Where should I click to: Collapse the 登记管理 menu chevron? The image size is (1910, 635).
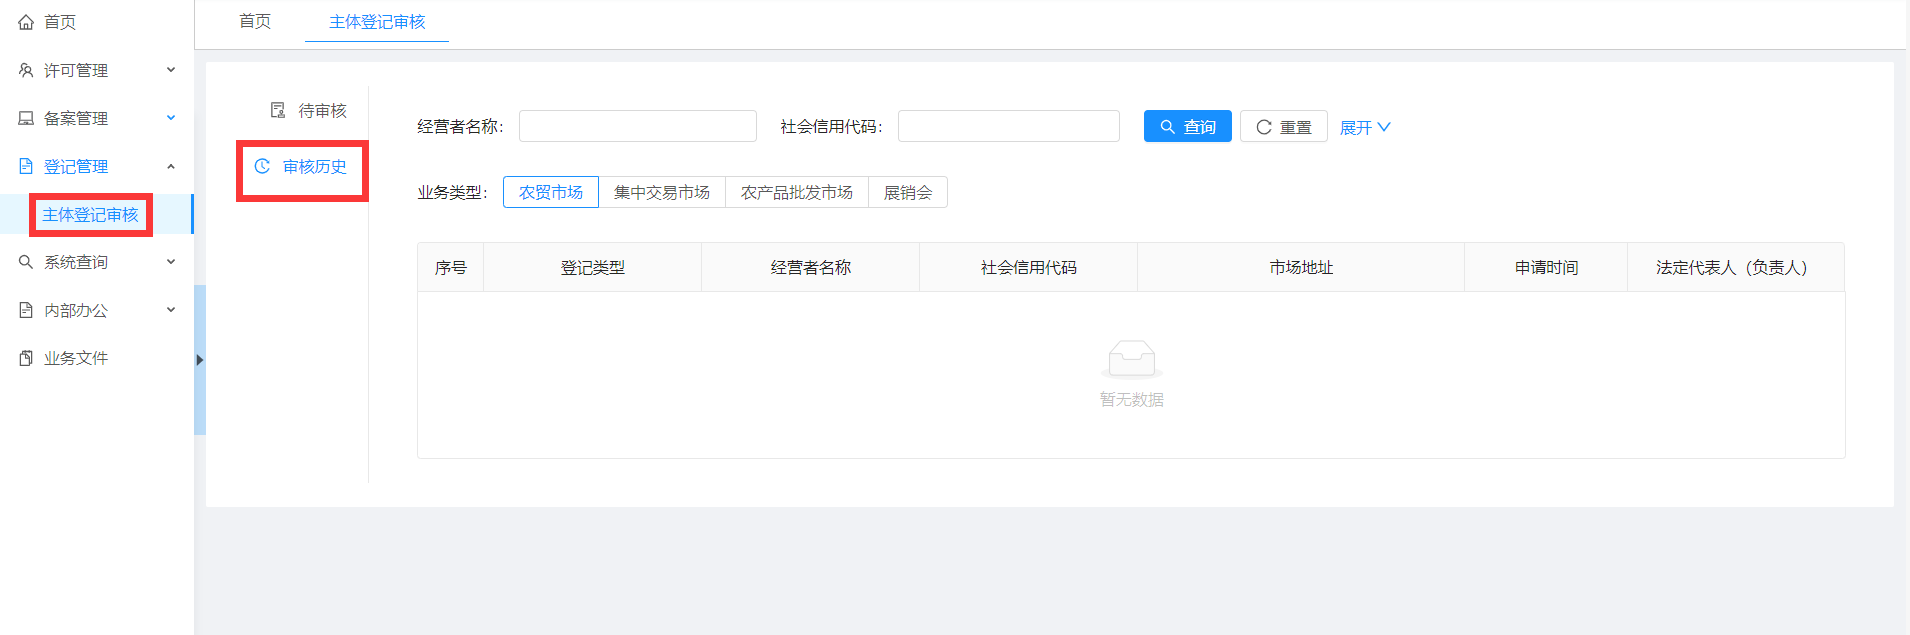click(x=171, y=166)
